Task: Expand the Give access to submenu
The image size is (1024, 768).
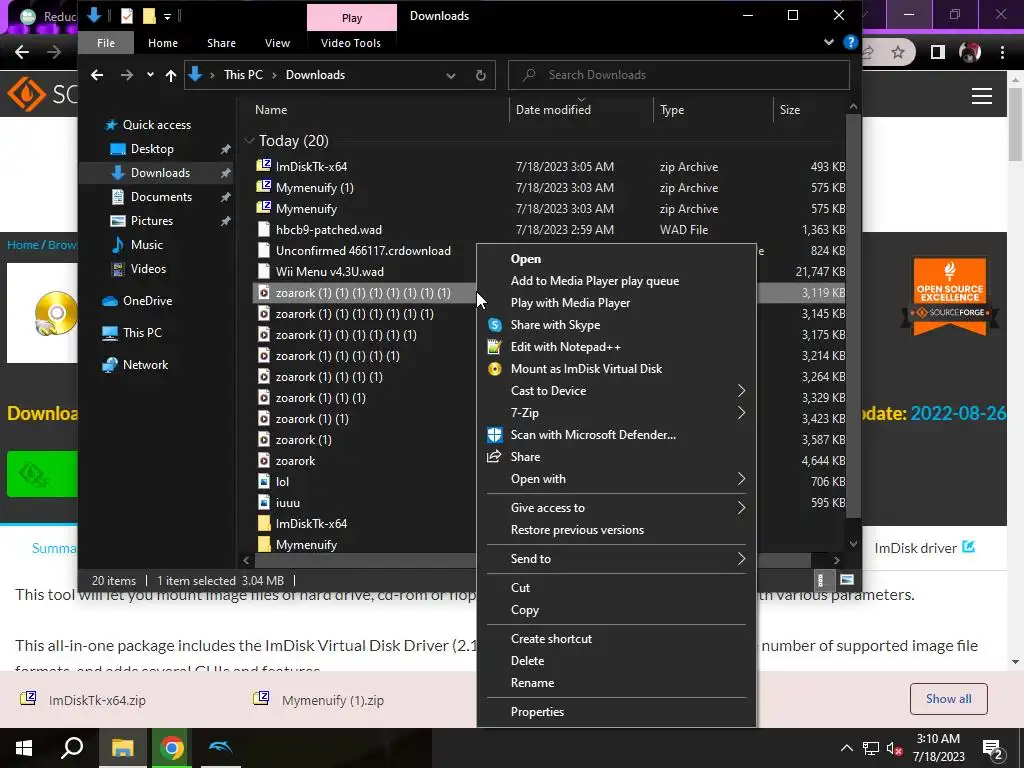Action: pyautogui.click(x=741, y=507)
